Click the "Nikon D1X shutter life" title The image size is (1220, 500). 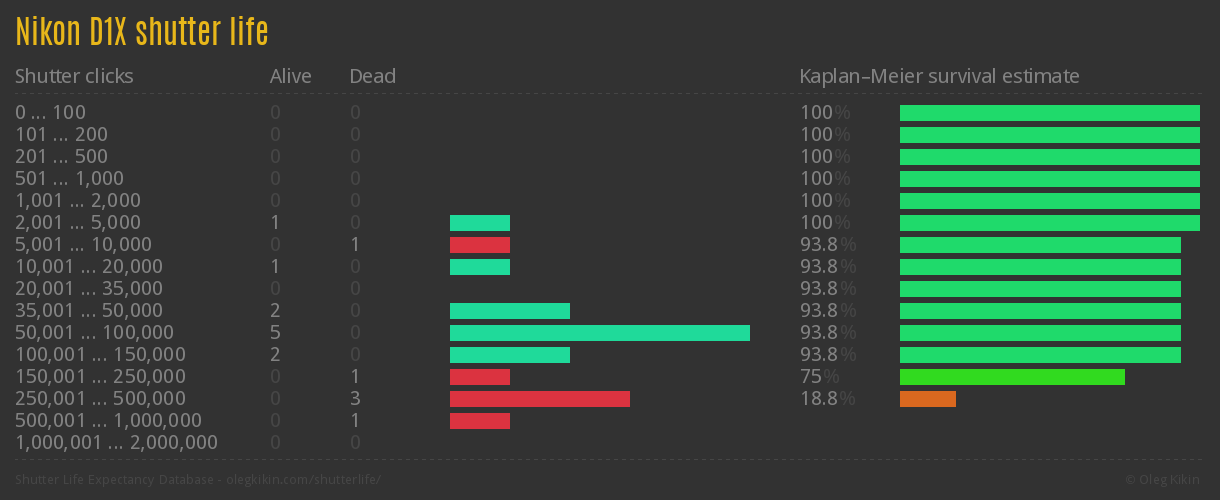[x=141, y=32]
